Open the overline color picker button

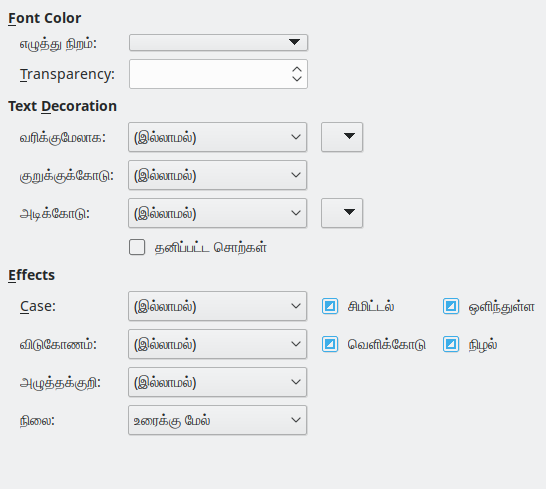coord(342,137)
